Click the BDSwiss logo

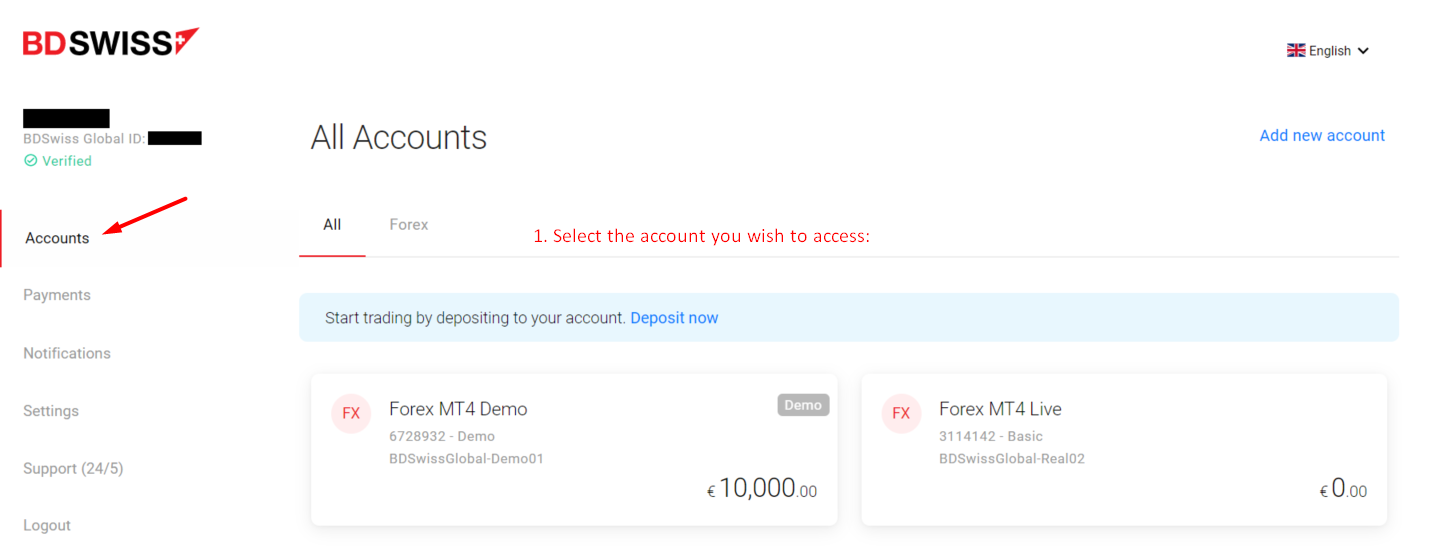click(111, 42)
